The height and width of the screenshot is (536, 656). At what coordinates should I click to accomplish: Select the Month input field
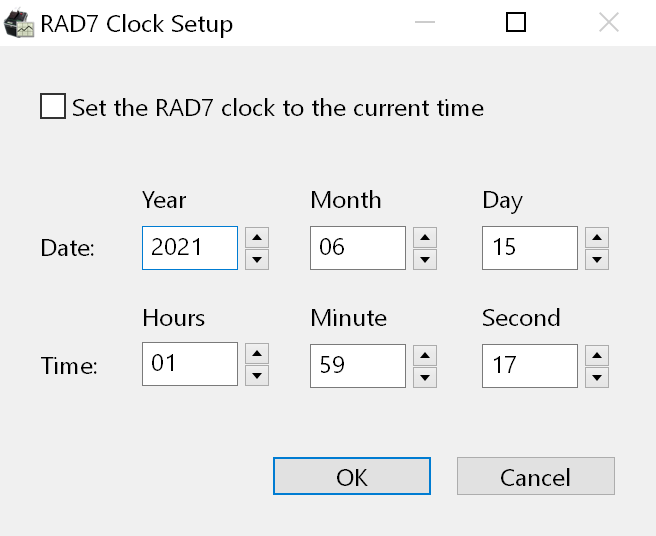358,248
